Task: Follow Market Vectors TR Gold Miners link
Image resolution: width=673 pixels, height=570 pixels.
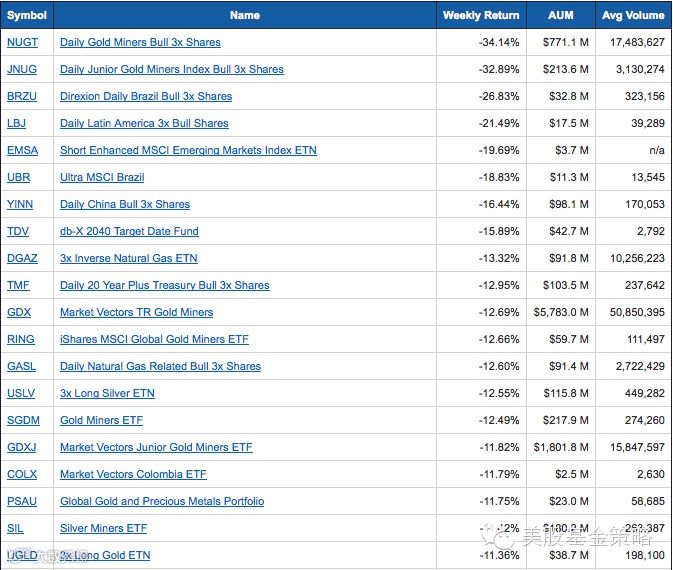Action: tap(136, 312)
